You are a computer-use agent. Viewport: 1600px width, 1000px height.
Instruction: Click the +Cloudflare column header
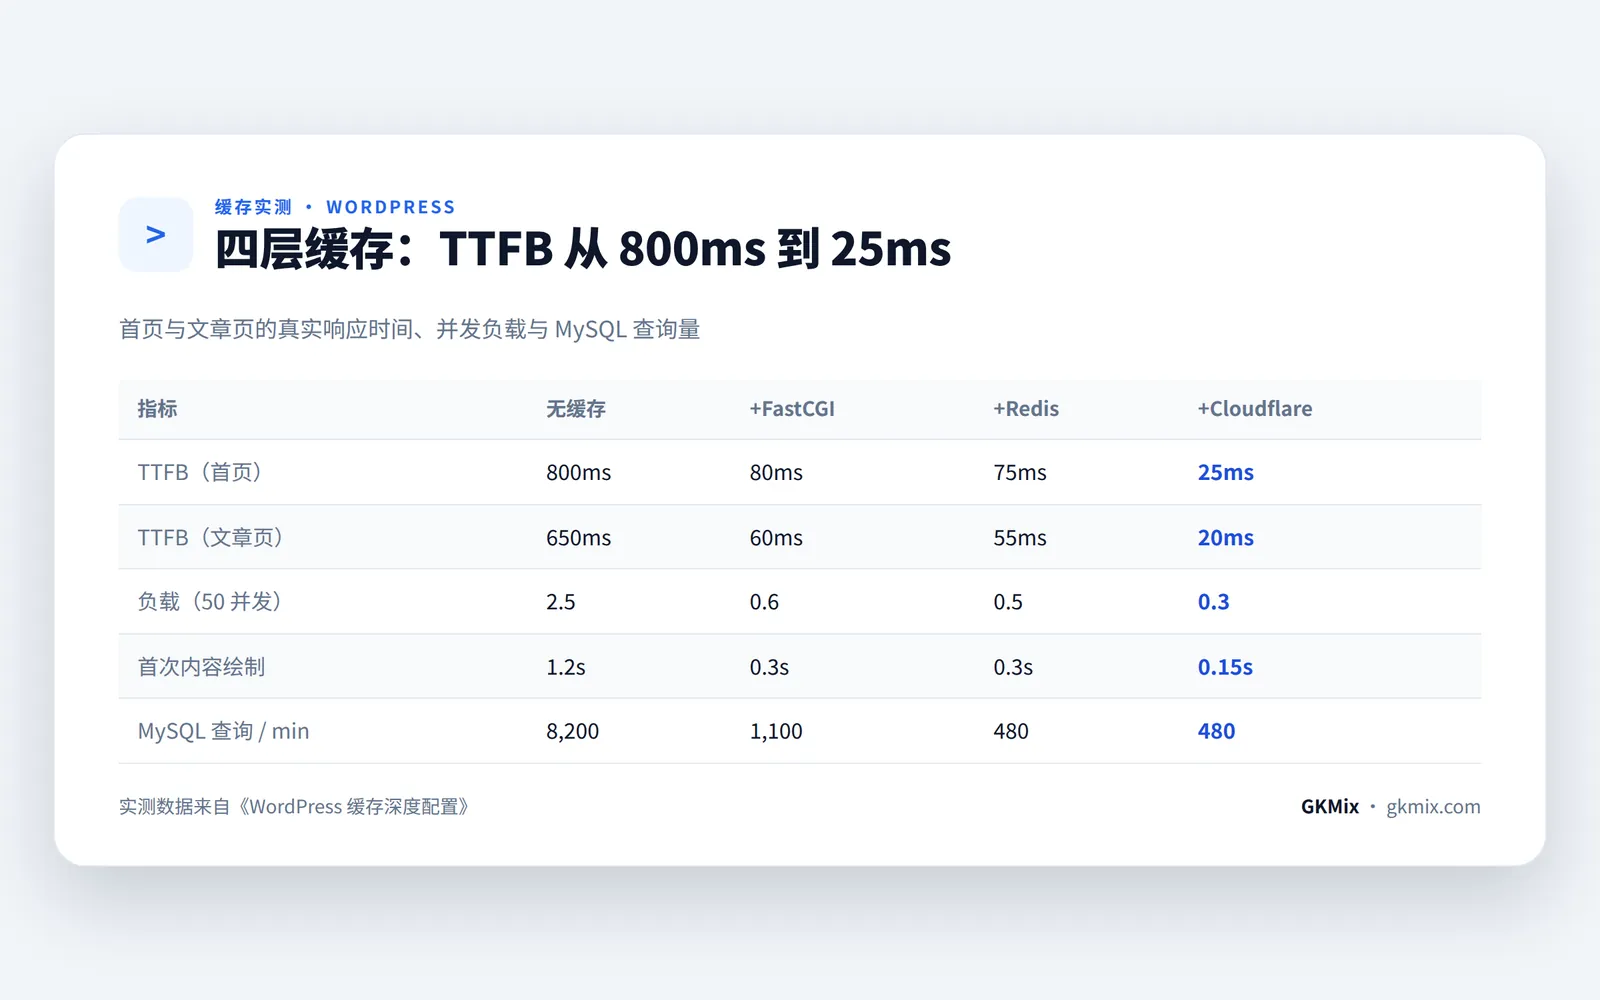click(1255, 408)
